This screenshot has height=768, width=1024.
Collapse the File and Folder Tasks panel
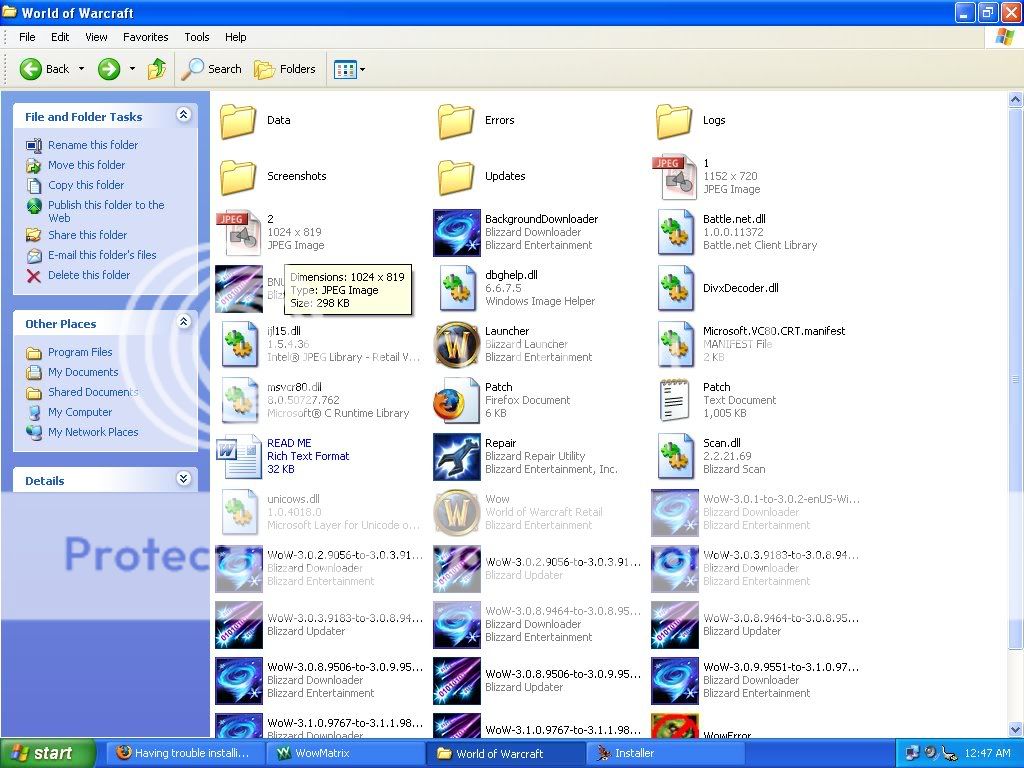pyautogui.click(x=183, y=116)
